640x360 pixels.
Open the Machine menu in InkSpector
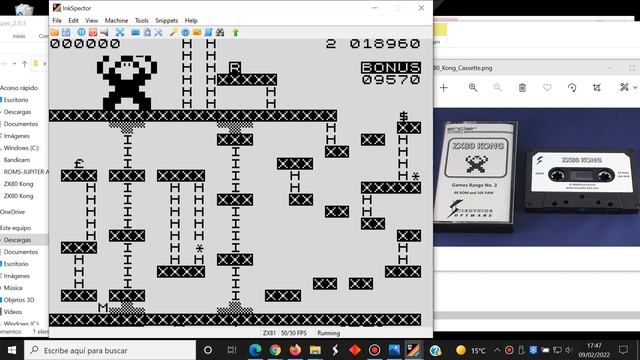[x=116, y=20]
